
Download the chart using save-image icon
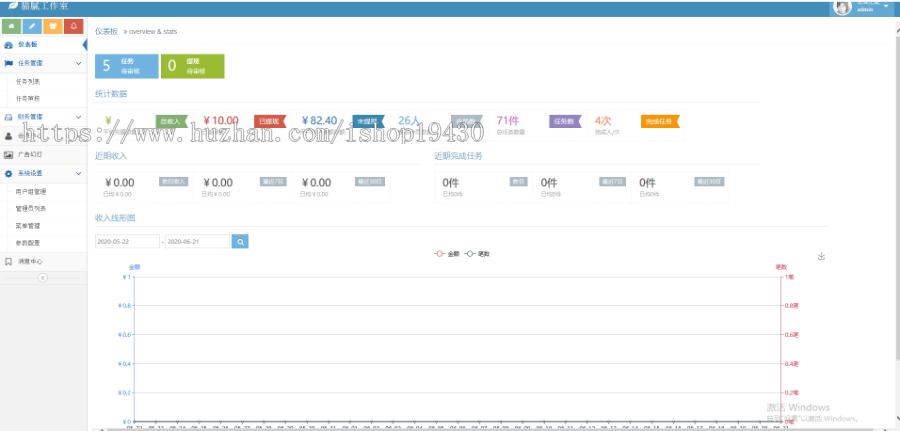pos(821,256)
